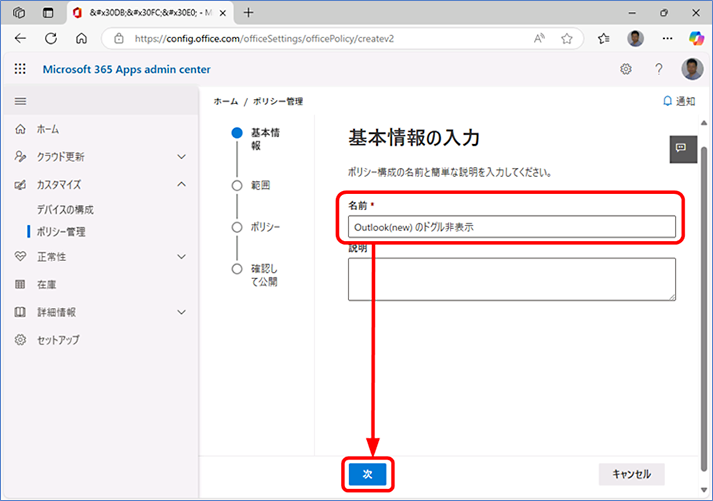Reload page with refresh icon
The image size is (713, 501).
coord(51,39)
